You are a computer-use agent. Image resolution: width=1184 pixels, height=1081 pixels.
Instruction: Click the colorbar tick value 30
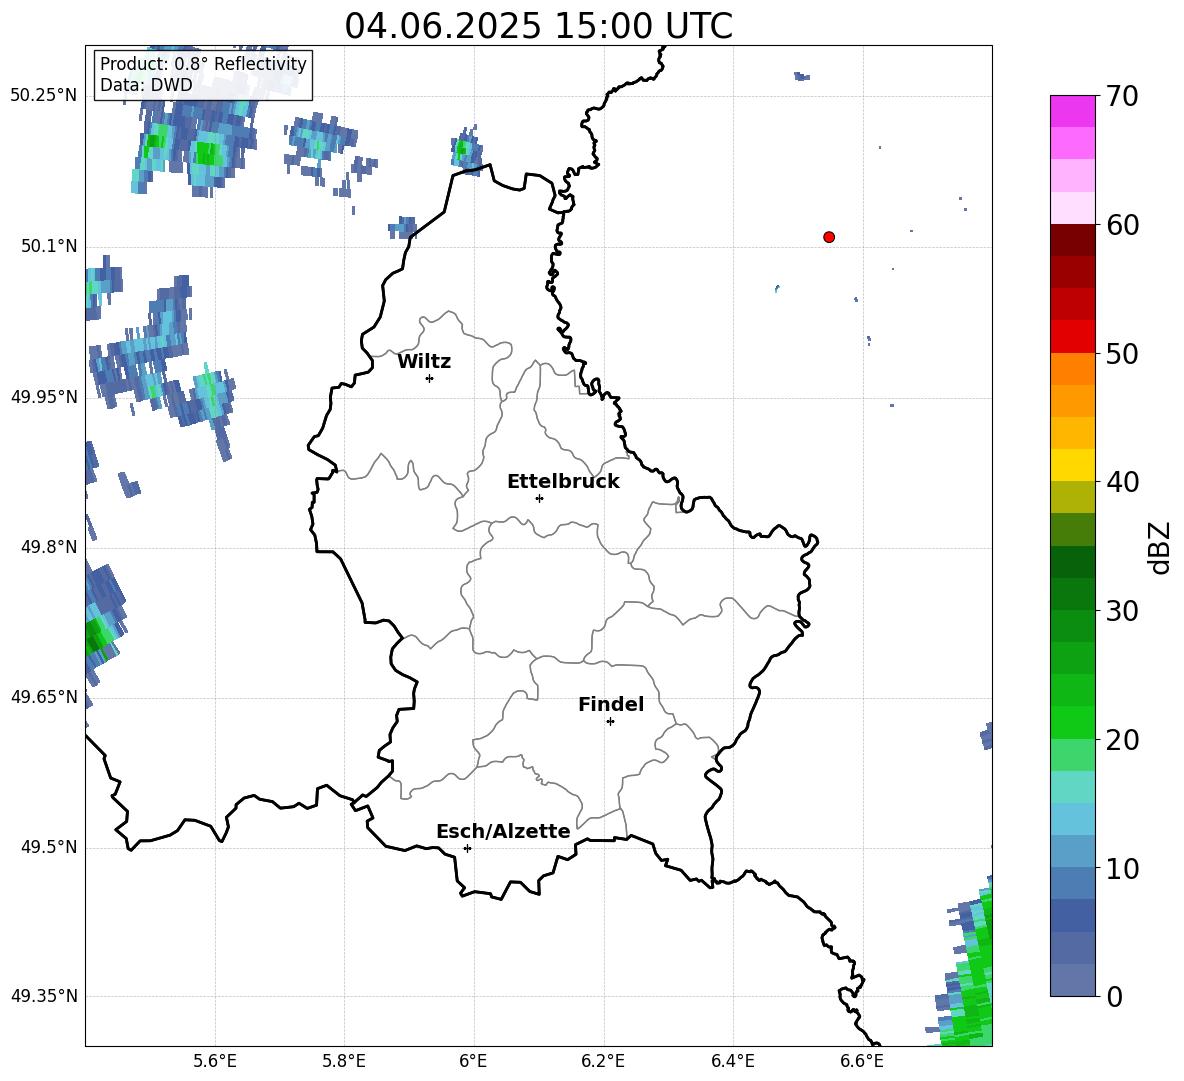(x=1122, y=611)
